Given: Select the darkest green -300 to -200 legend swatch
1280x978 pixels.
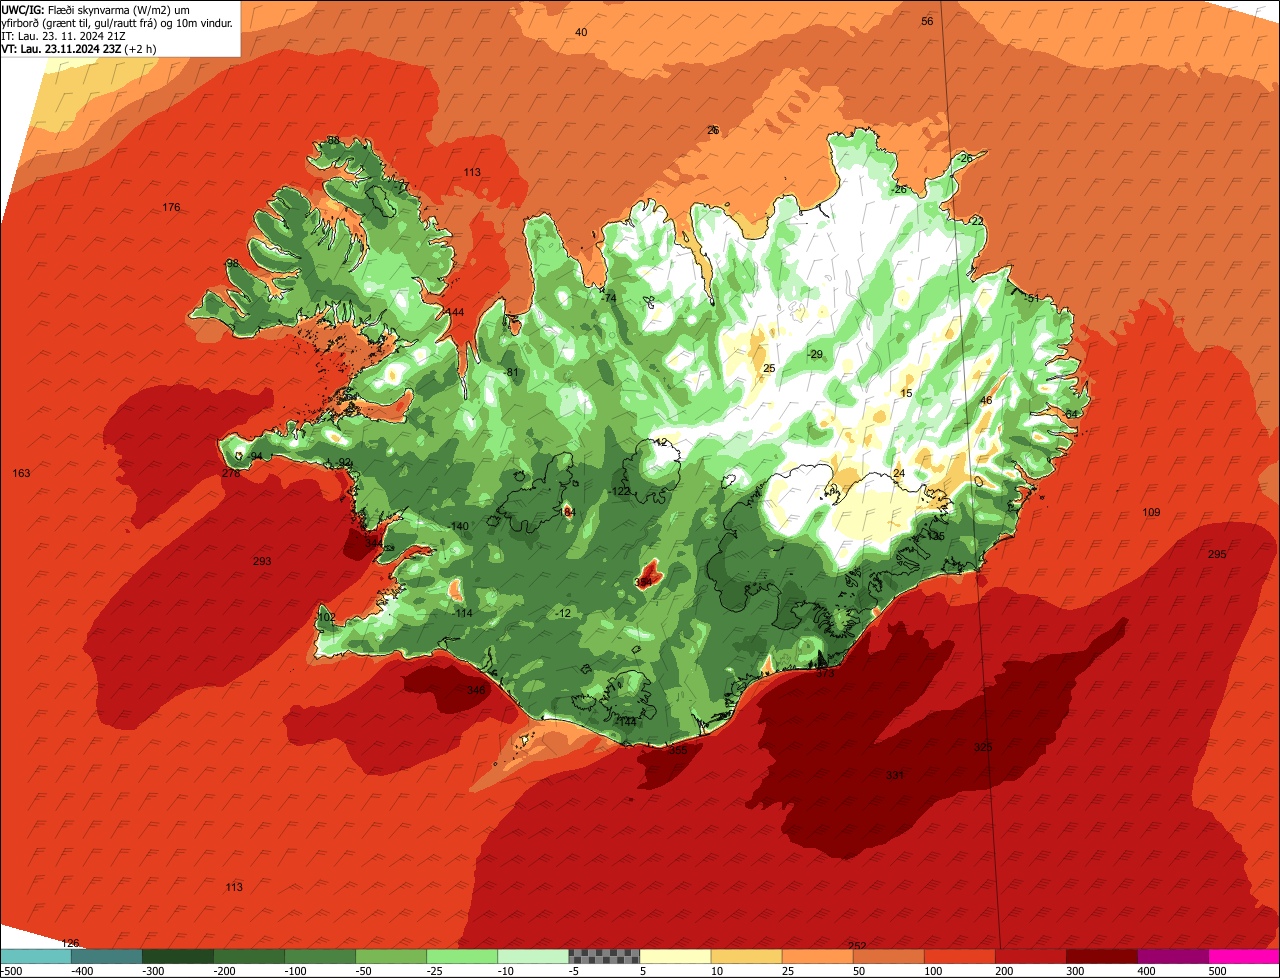Looking at the screenshot, I should (x=178, y=957).
